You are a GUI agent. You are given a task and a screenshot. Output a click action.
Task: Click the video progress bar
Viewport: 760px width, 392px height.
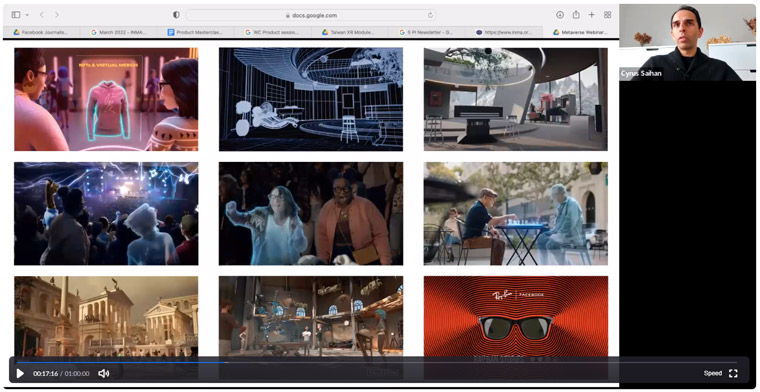click(x=378, y=362)
